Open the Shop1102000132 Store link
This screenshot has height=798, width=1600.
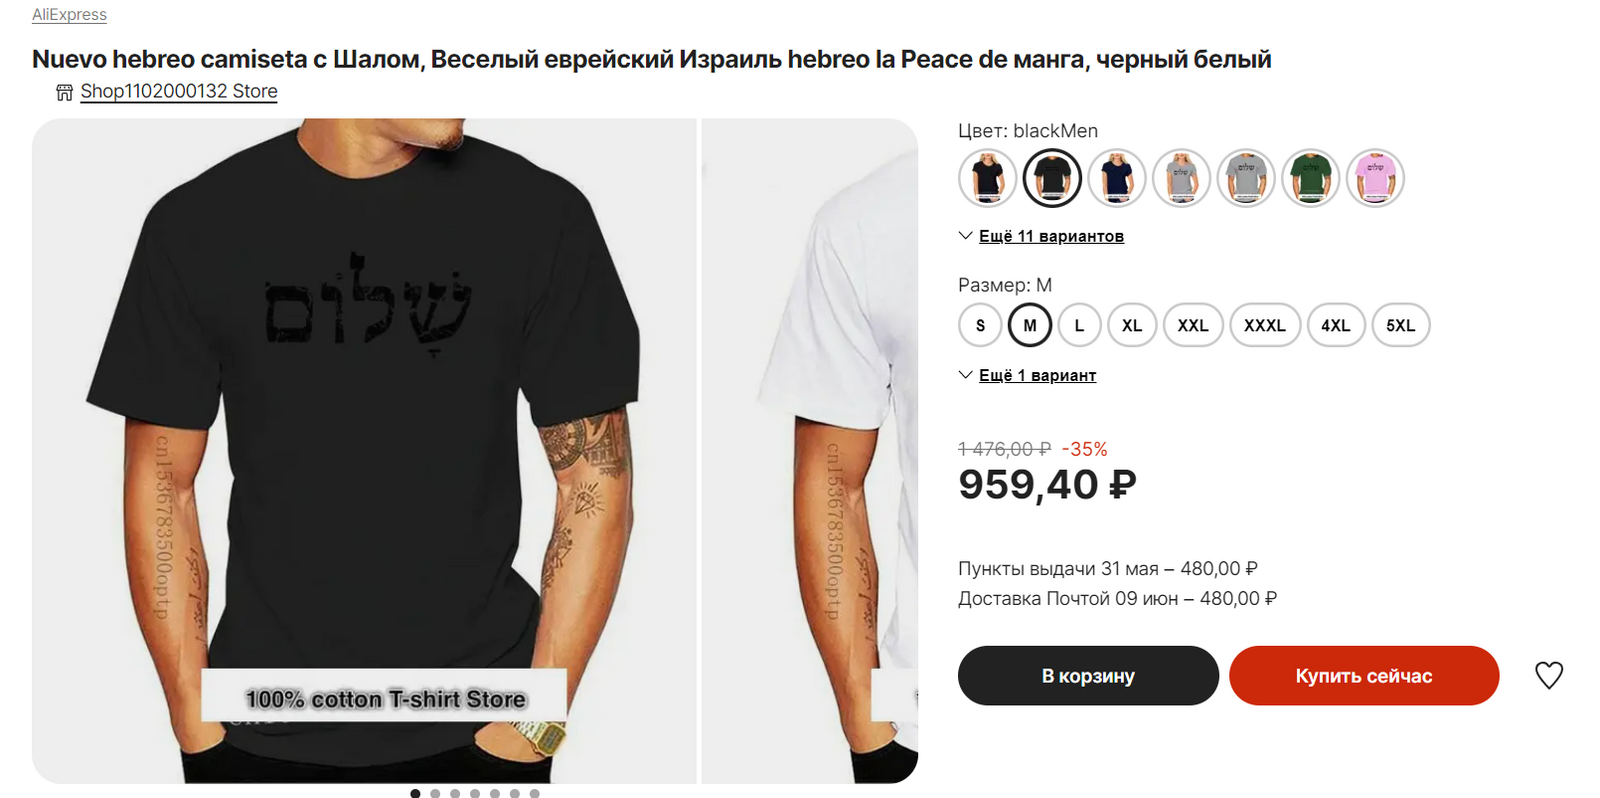point(179,91)
